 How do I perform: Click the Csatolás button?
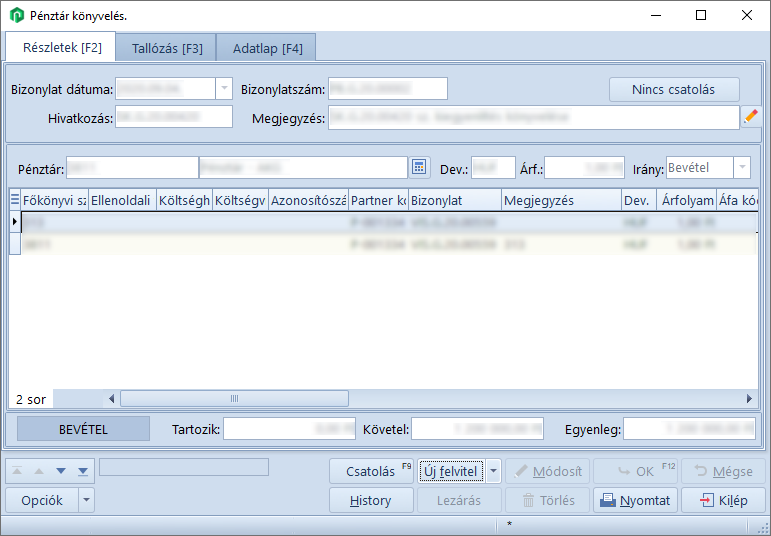[371, 472]
